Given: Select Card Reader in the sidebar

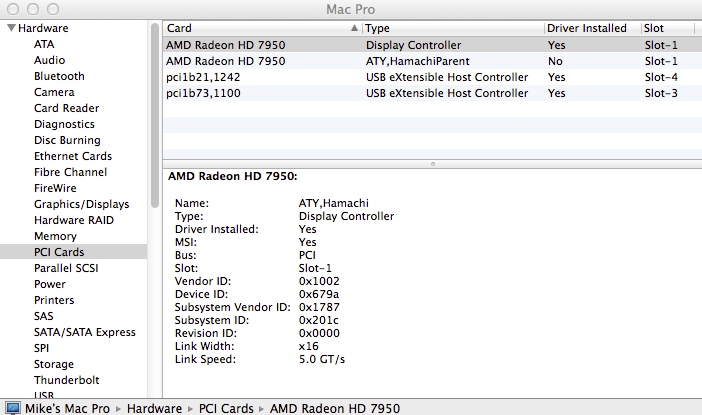Looking at the screenshot, I should click(67, 108).
